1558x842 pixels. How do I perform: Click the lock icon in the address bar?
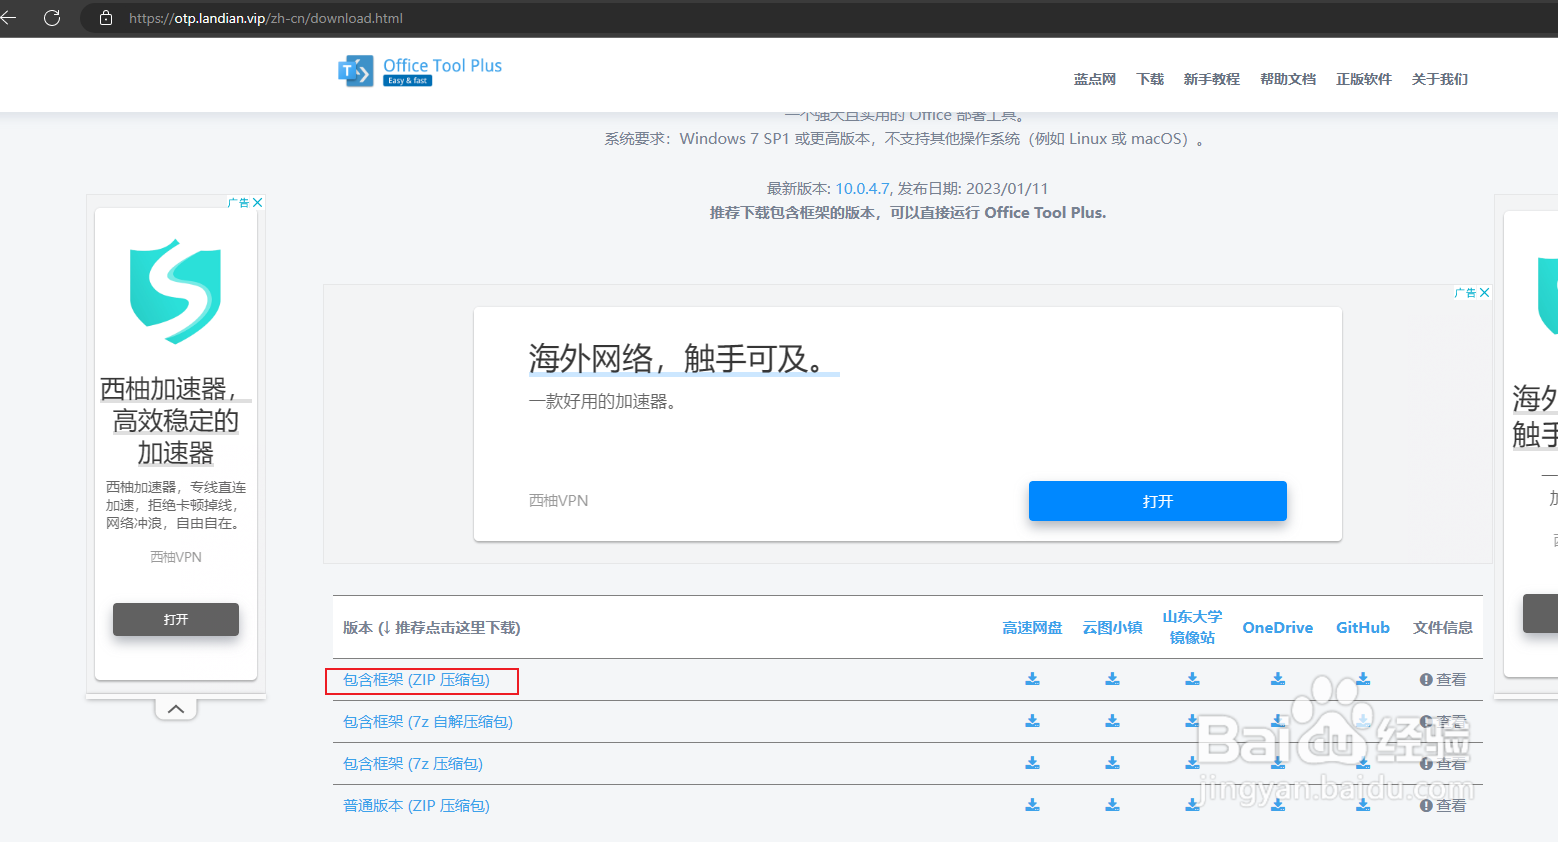point(106,18)
